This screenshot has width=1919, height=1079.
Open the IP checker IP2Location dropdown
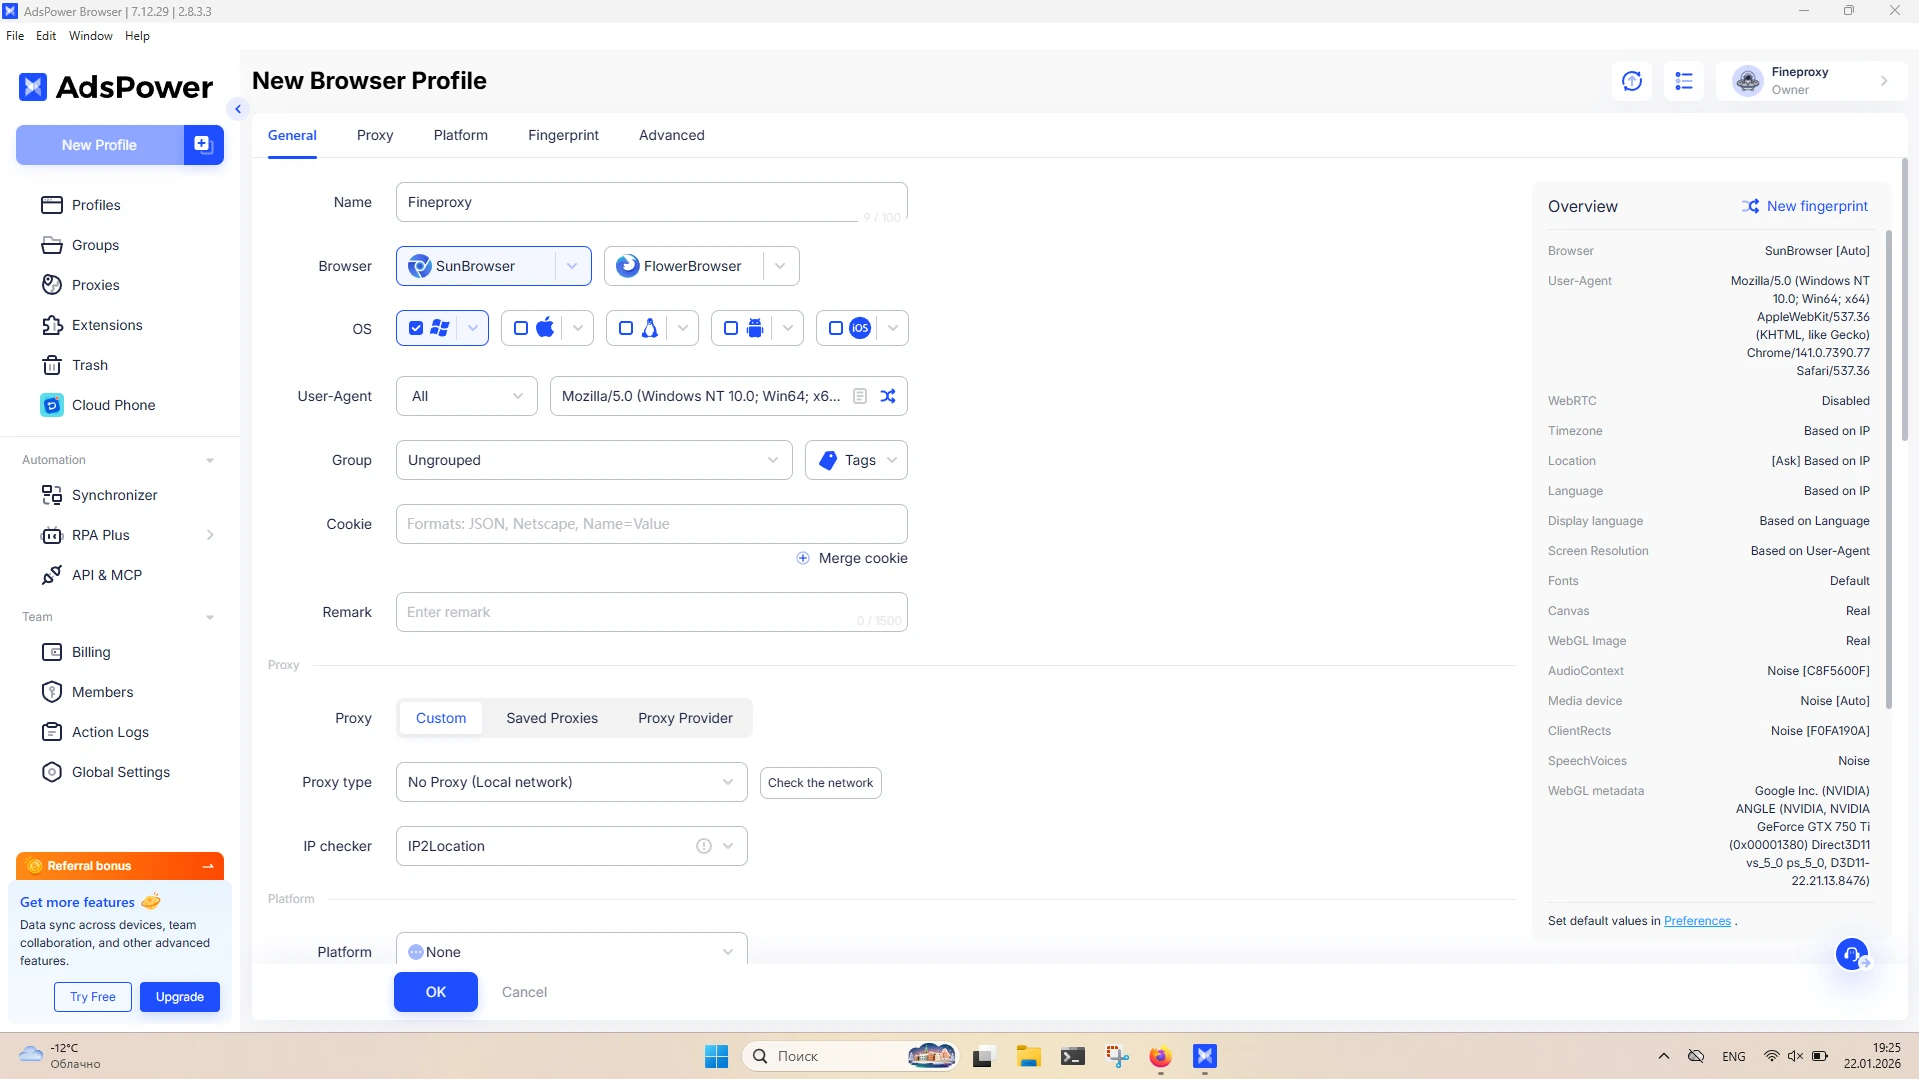[571, 846]
